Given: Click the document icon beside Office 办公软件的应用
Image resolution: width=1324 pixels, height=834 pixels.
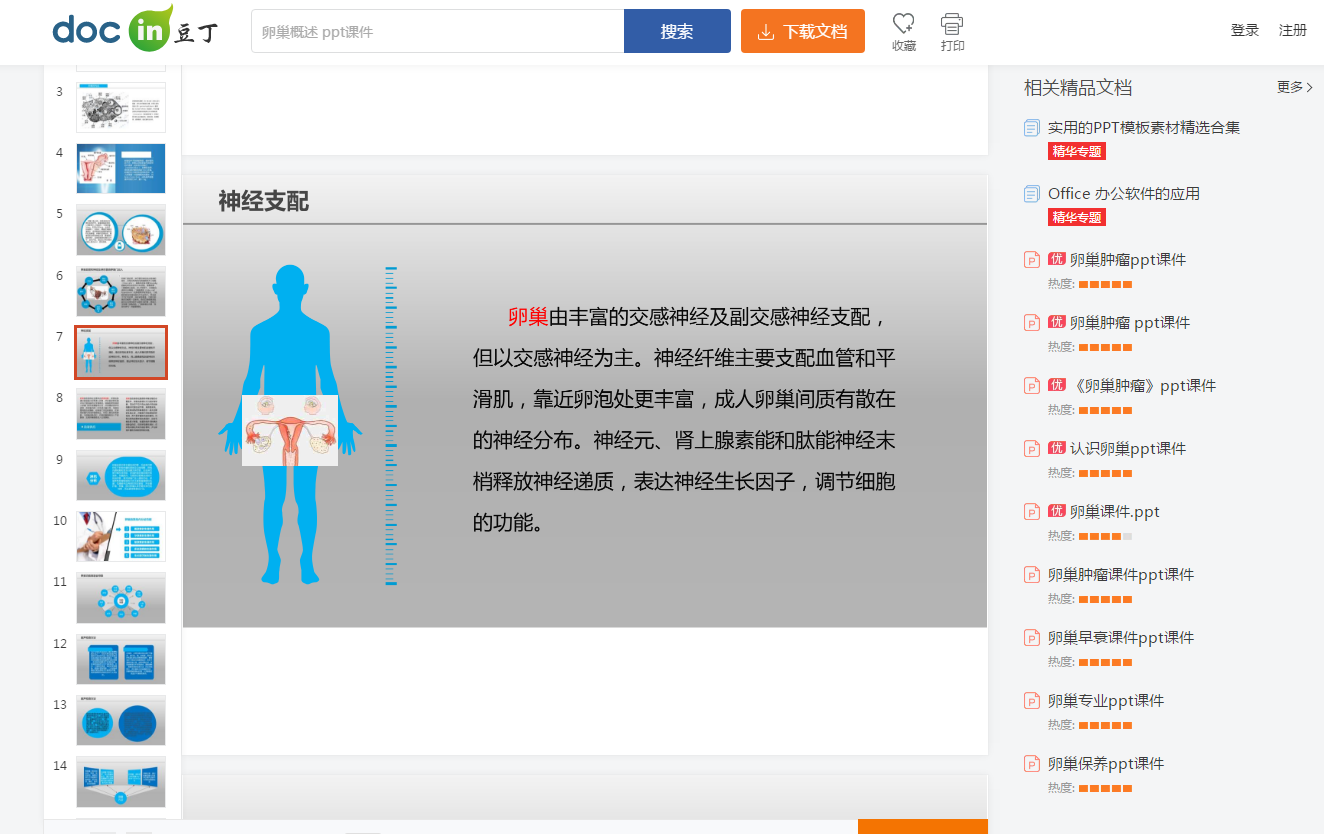Looking at the screenshot, I should pyautogui.click(x=1032, y=194).
